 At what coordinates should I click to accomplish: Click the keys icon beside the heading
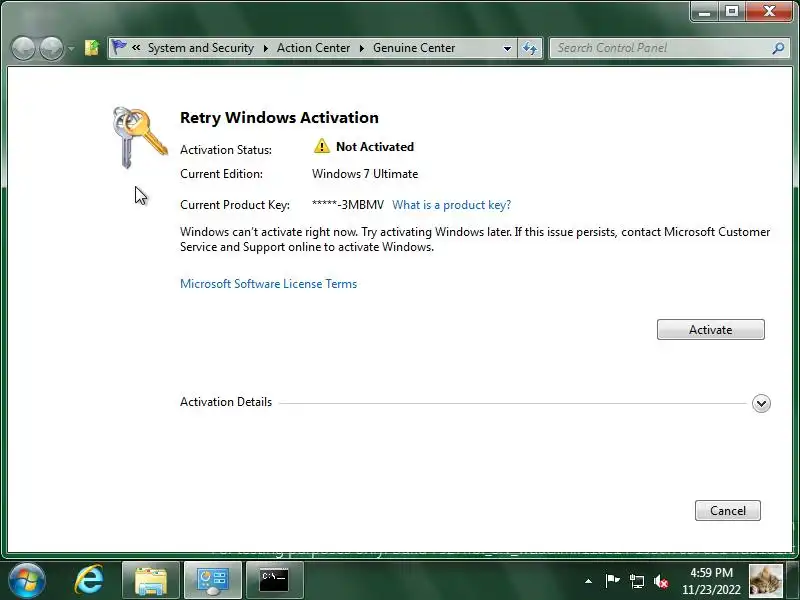[140, 137]
